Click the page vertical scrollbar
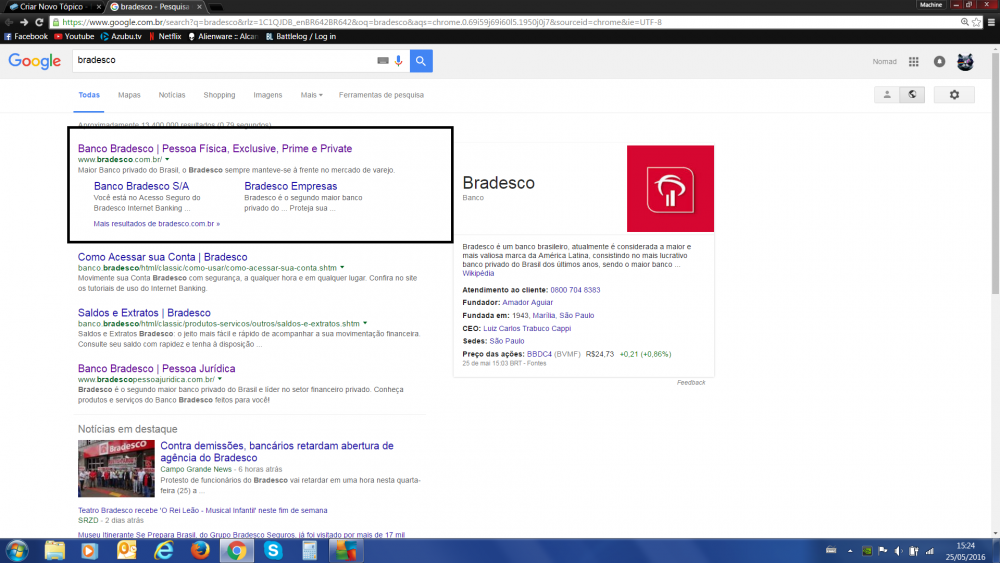The height and width of the screenshot is (563, 1000). 996,172
